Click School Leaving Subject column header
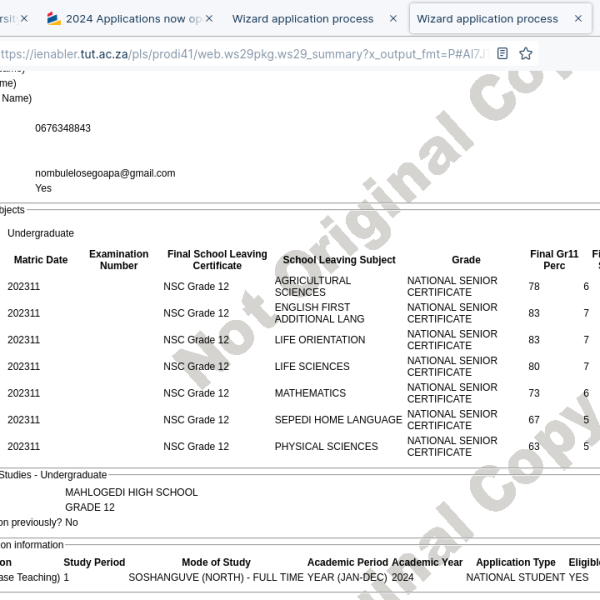600x600 pixels. coord(339,260)
